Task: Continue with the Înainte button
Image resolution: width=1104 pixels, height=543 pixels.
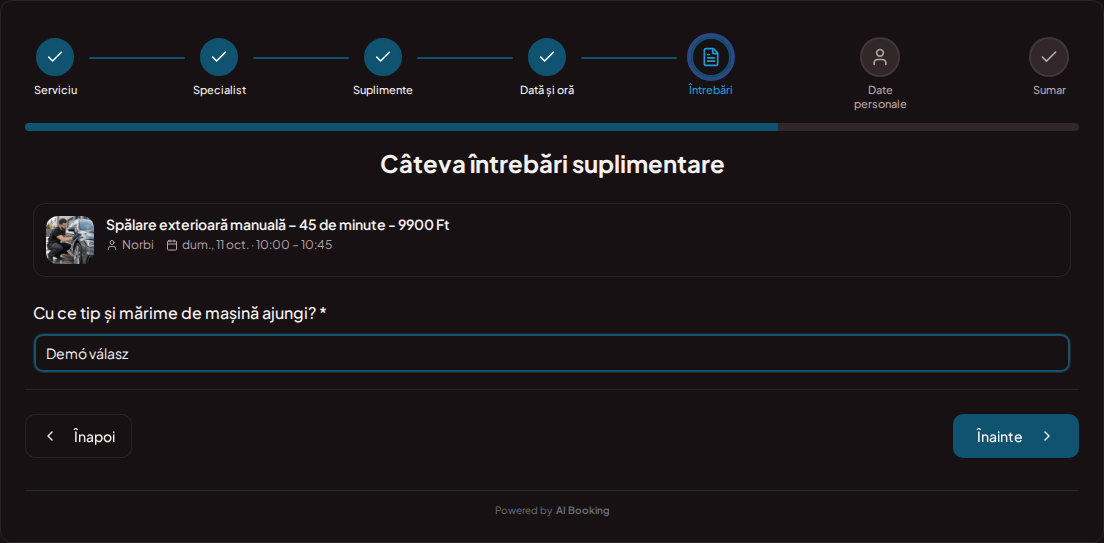Action: pyautogui.click(x=1015, y=436)
